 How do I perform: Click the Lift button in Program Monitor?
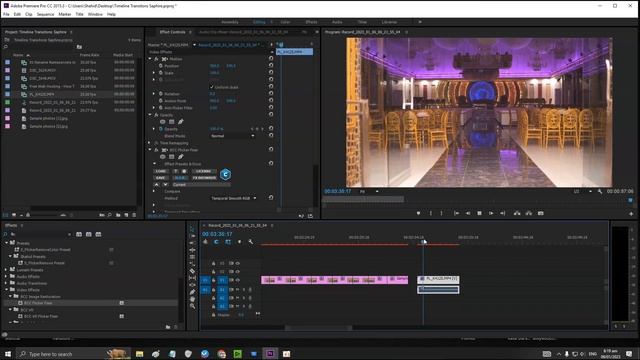click(517, 213)
